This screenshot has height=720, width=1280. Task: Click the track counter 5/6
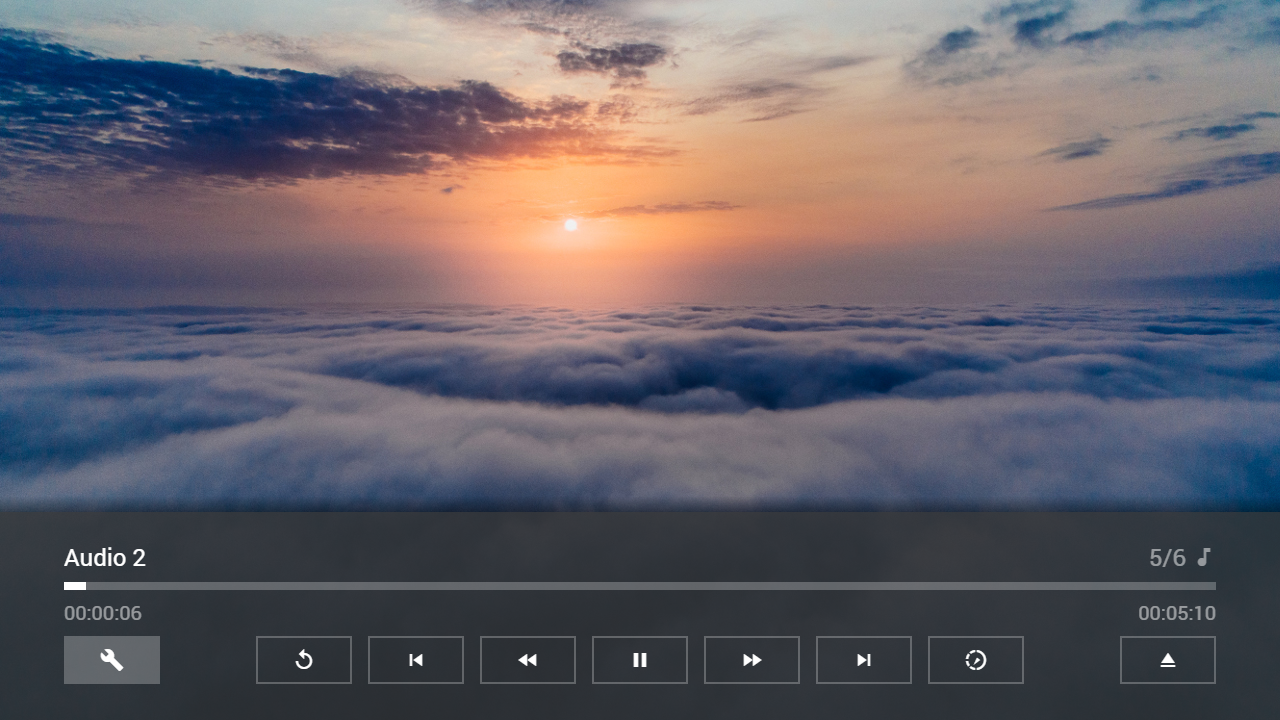point(1167,558)
